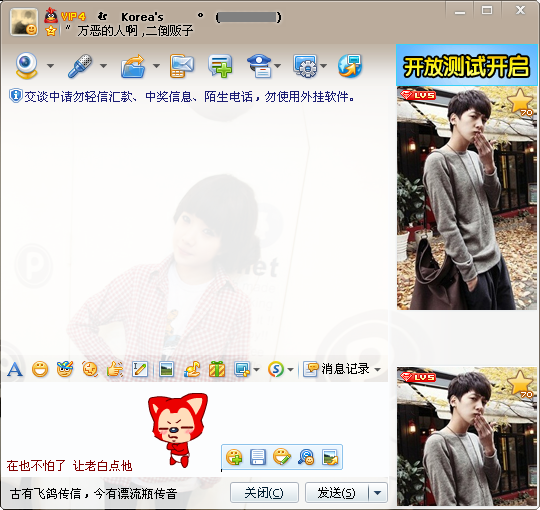Click the contact name Korea's

[x=142, y=17]
